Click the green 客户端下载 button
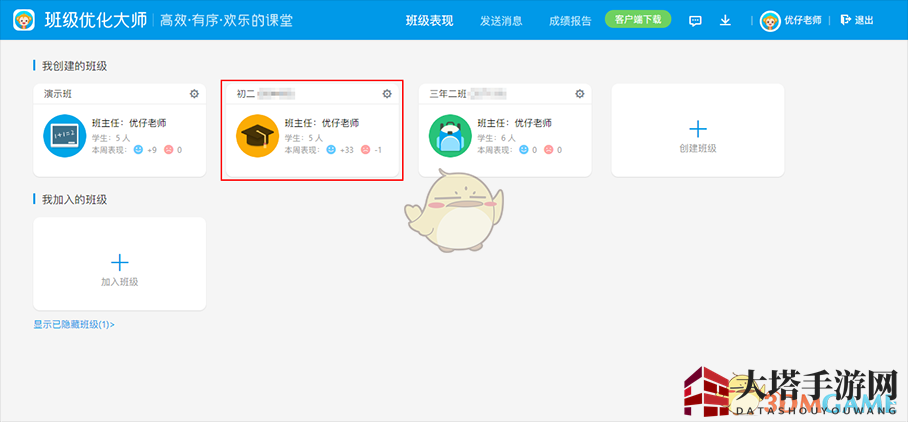The image size is (908, 422). pyautogui.click(x=638, y=19)
